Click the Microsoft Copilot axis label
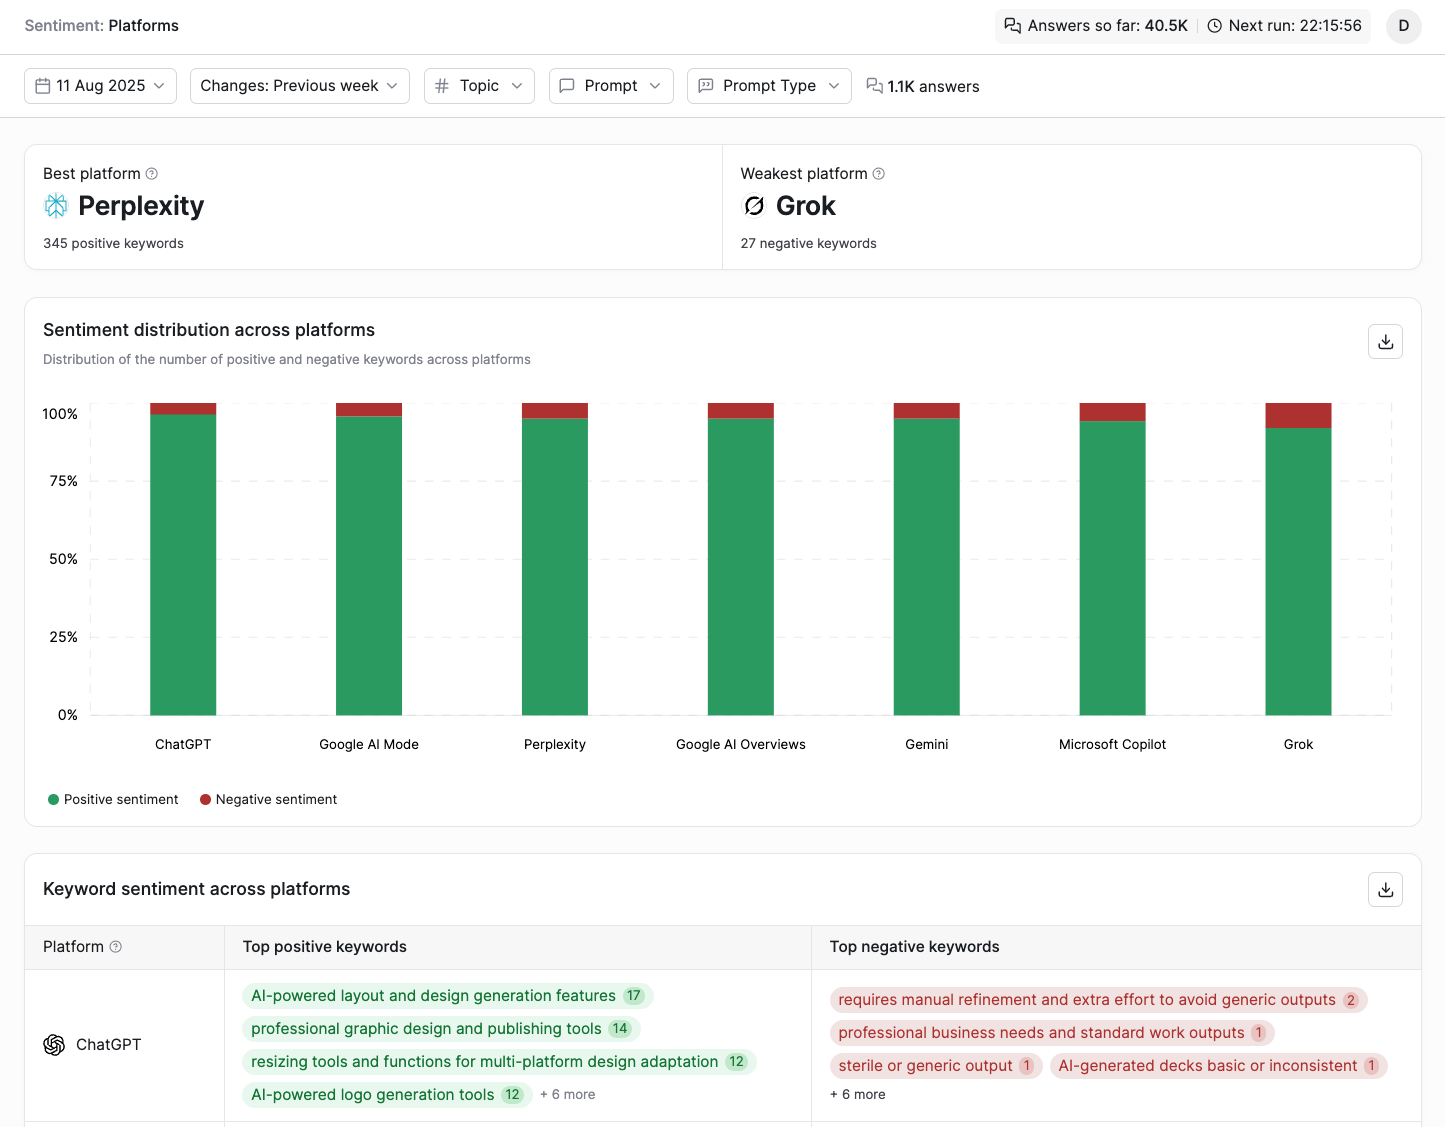 point(1112,745)
